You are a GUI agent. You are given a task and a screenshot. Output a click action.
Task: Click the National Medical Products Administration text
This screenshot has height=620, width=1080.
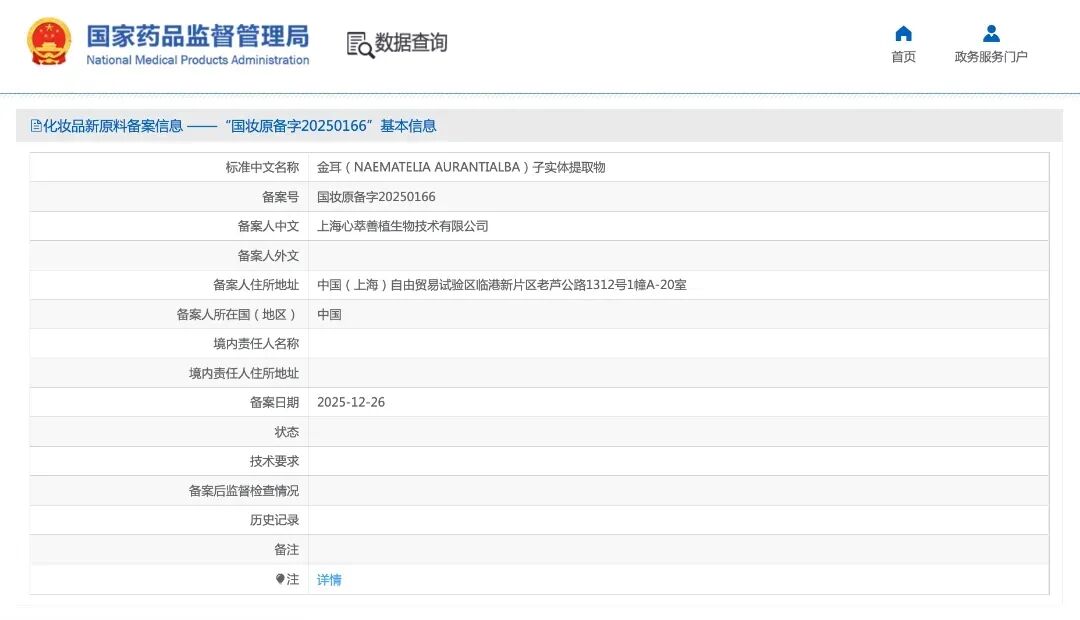(197, 60)
